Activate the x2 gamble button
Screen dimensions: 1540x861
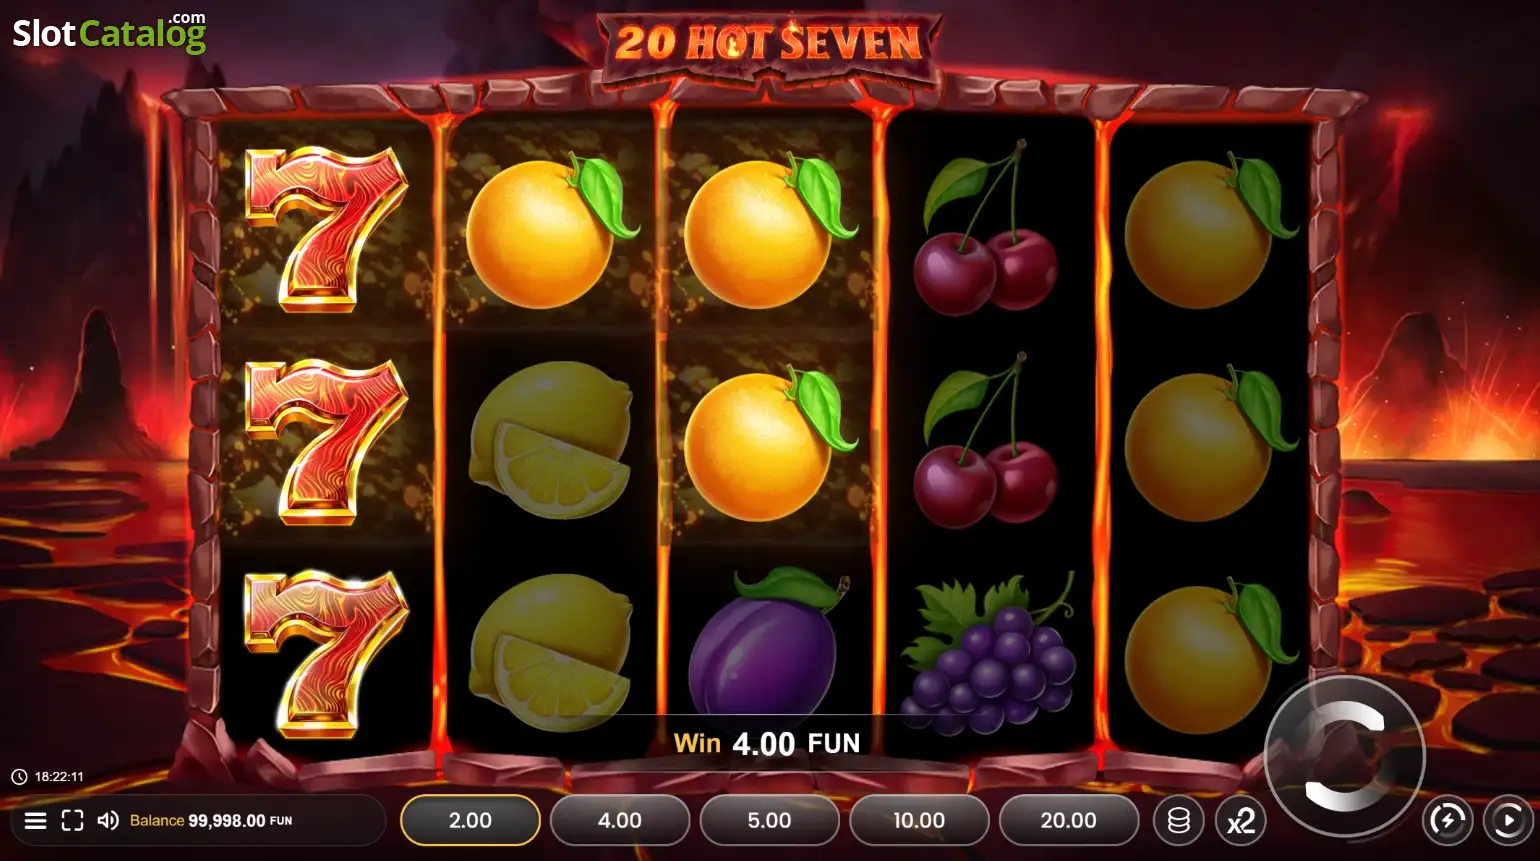point(1241,821)
